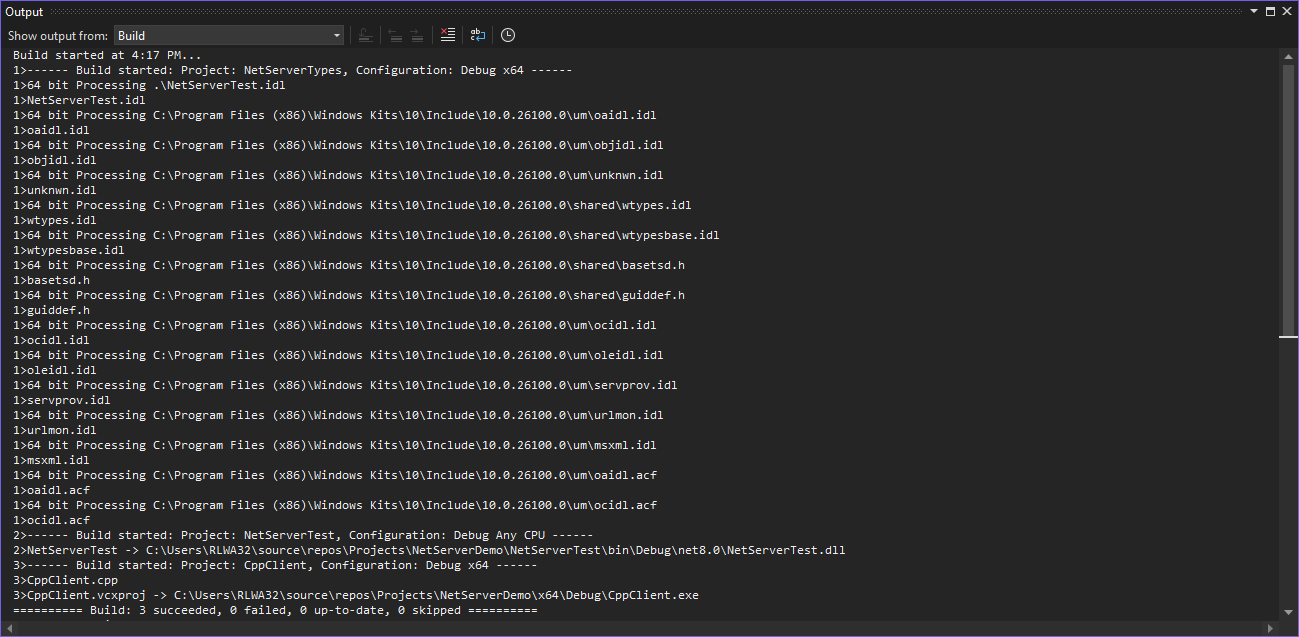Click the '3>CppClient.cpp' line
The image size is (1299, 637).
65,580
